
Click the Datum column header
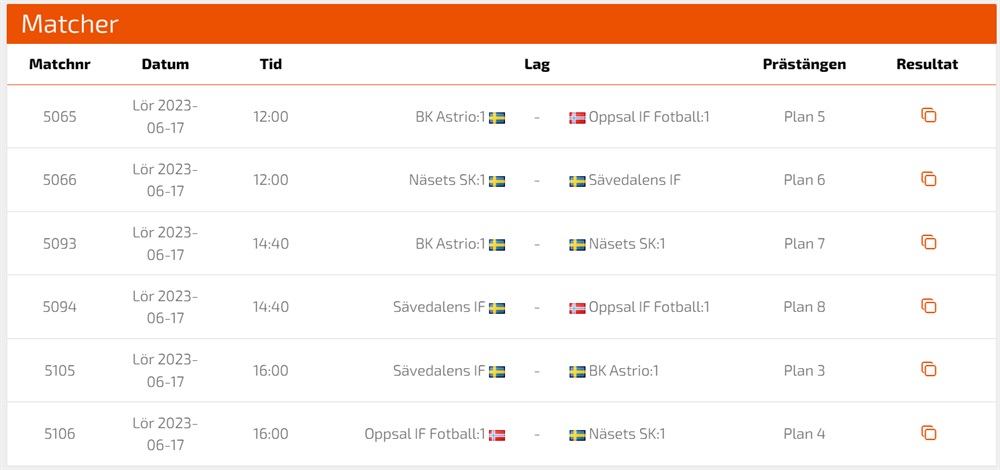click(165, 64)
